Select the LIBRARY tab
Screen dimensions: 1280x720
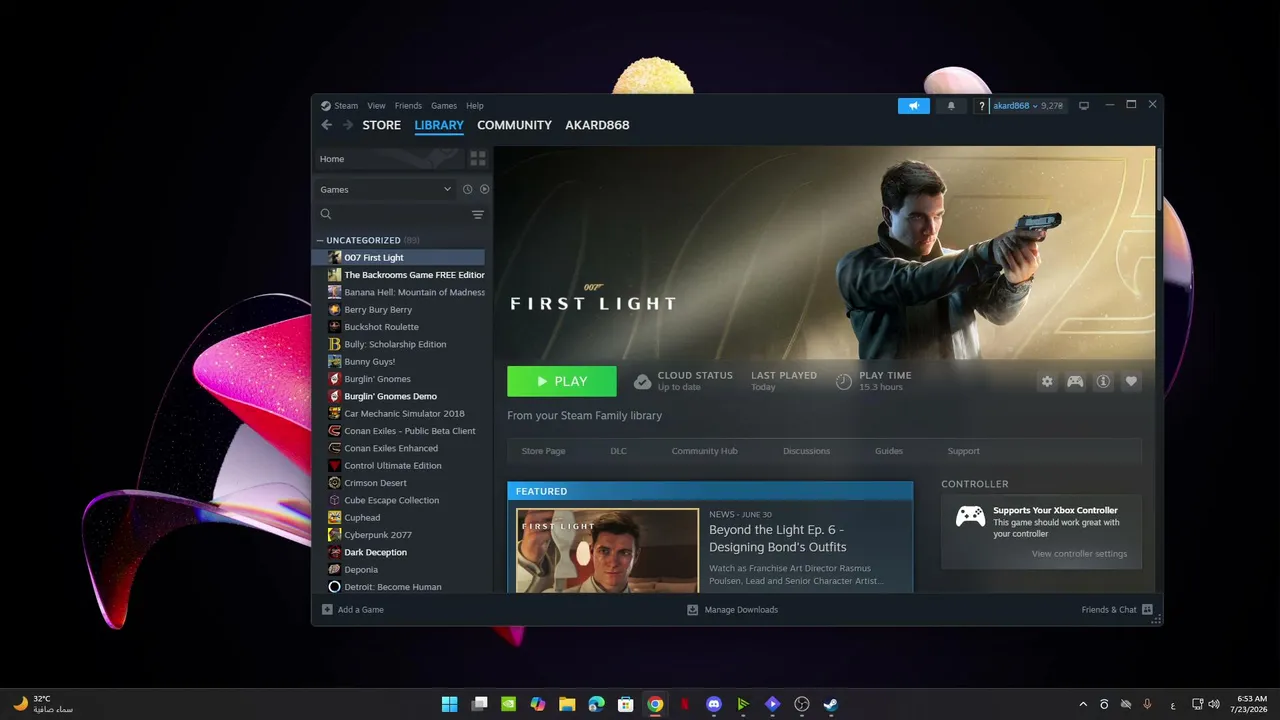439,125
